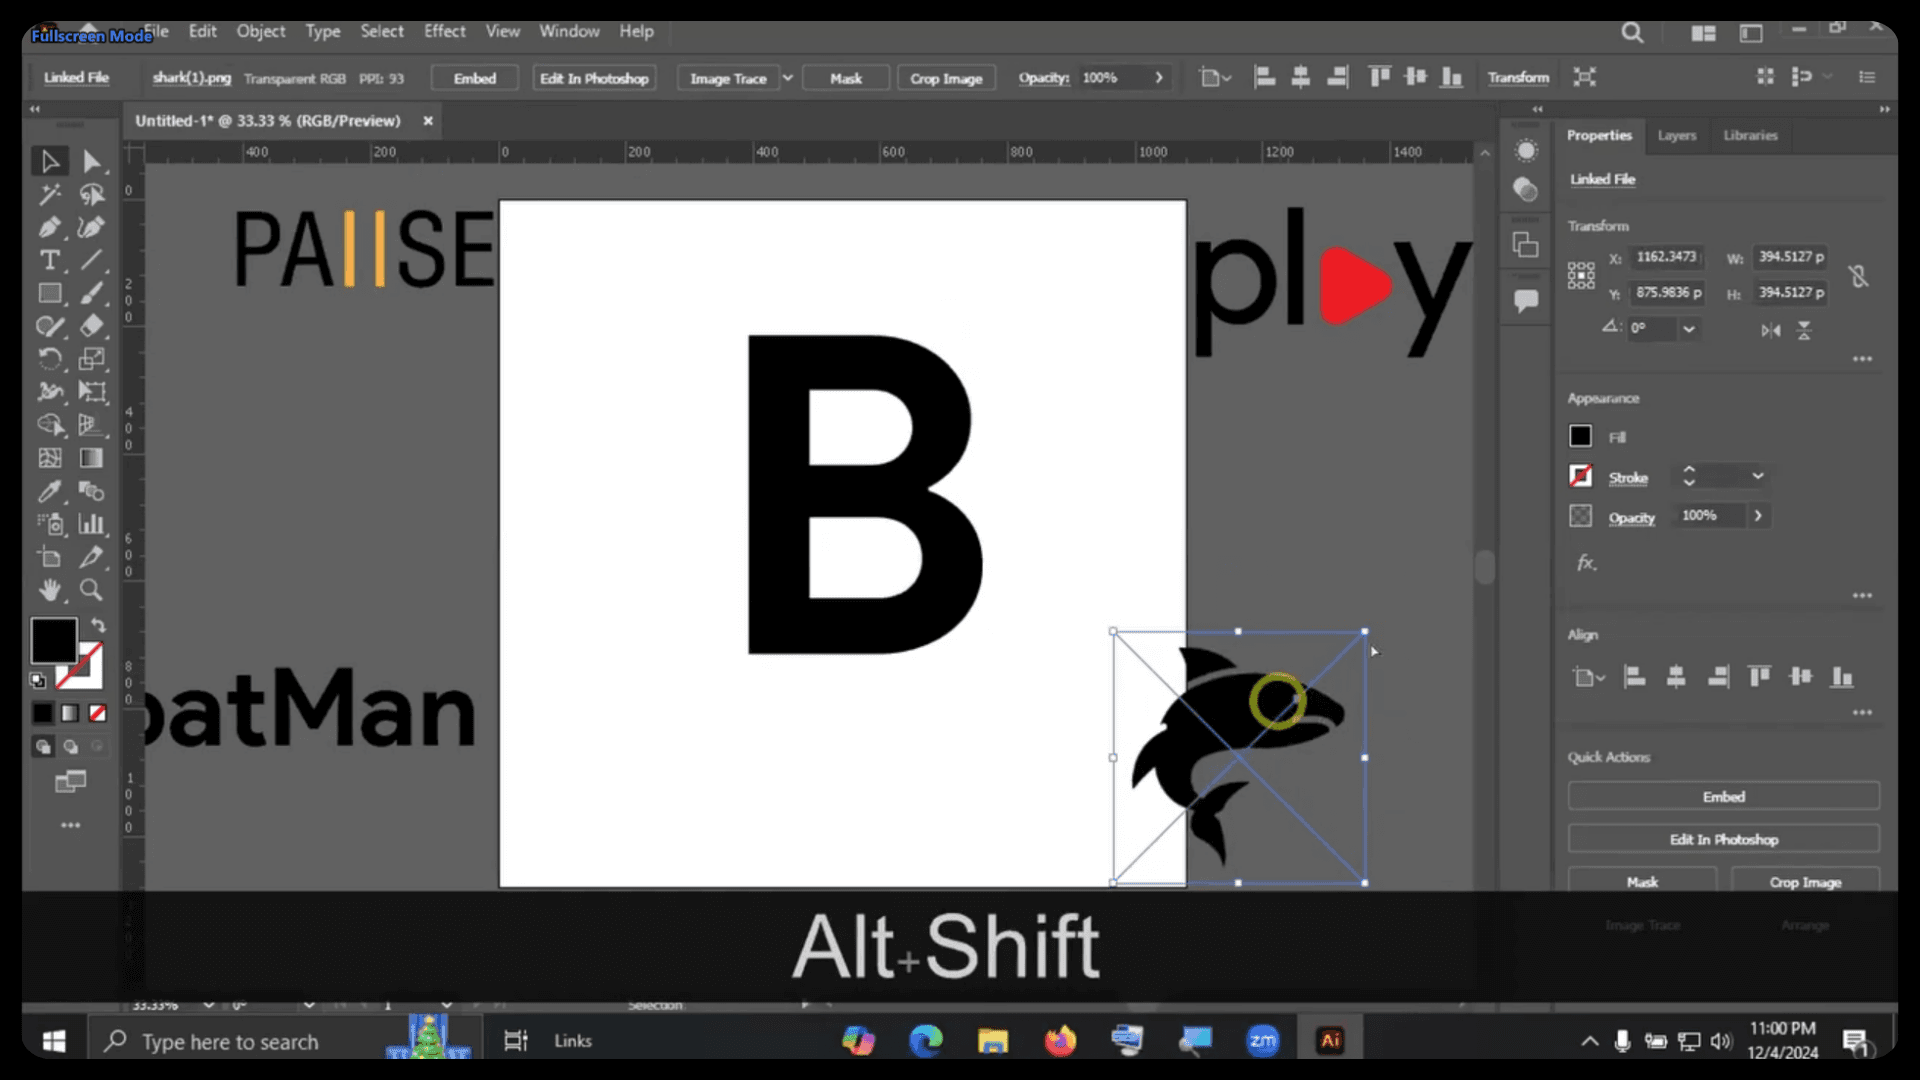This screenshot has width=1920, height=1080.
Task: Click Stroke swatch in Appearance section
Action: click(1580, 476)
